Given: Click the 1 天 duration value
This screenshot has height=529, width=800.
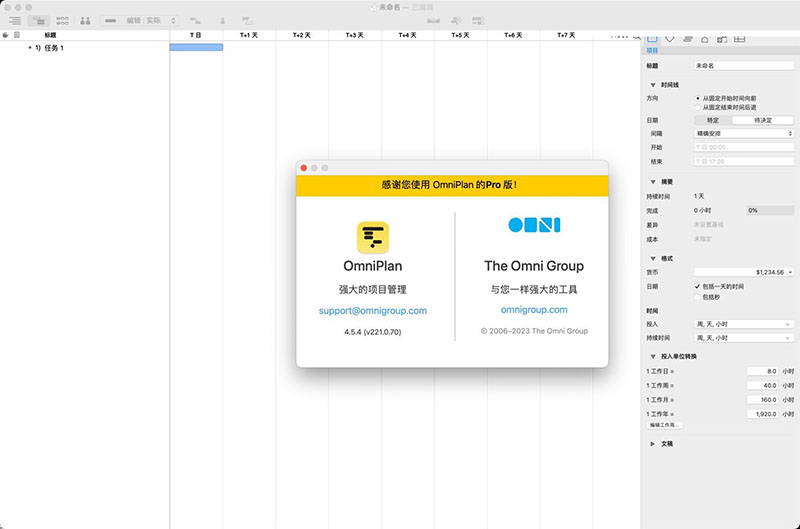Looking at the screenshot, I should [699, 196].
